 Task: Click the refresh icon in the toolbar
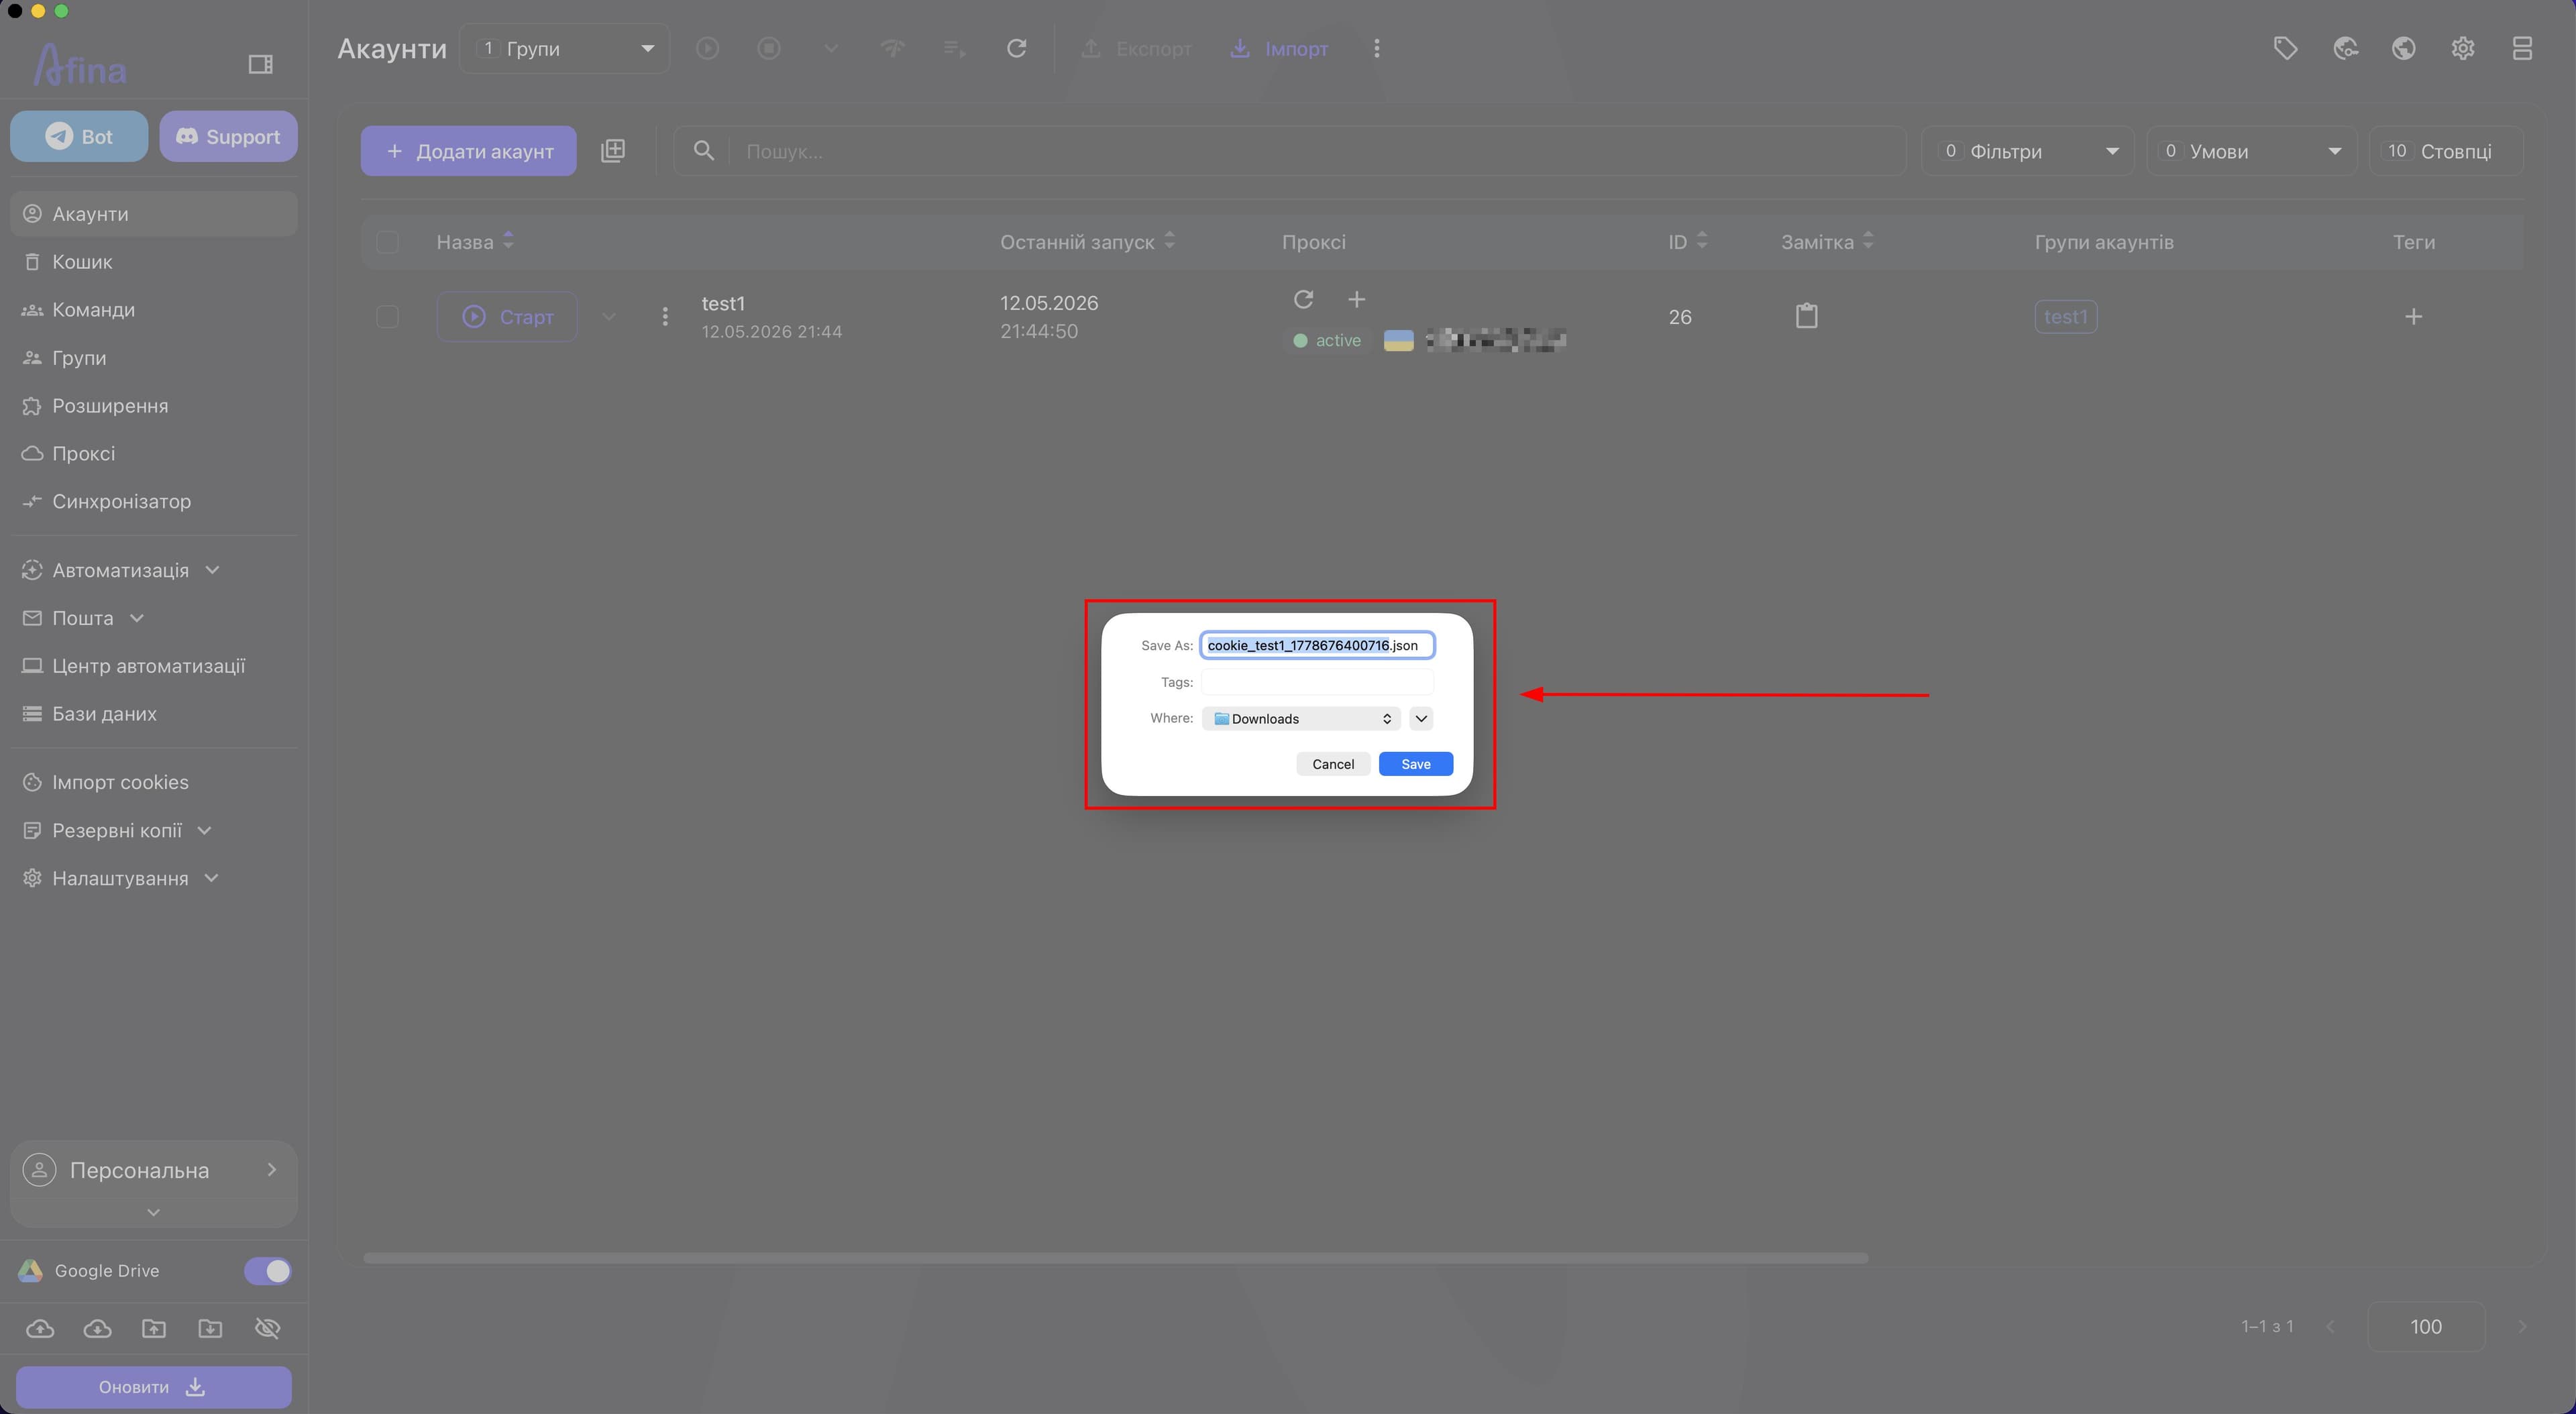(x=1016, y=48)
